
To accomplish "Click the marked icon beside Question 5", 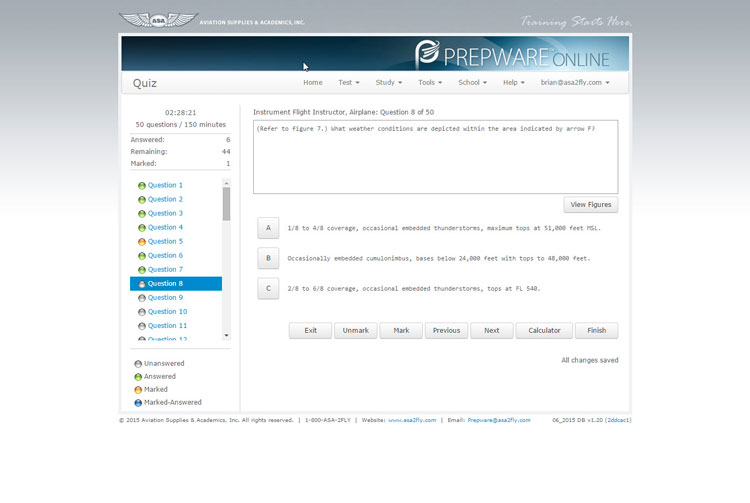I will pos(142,242).
